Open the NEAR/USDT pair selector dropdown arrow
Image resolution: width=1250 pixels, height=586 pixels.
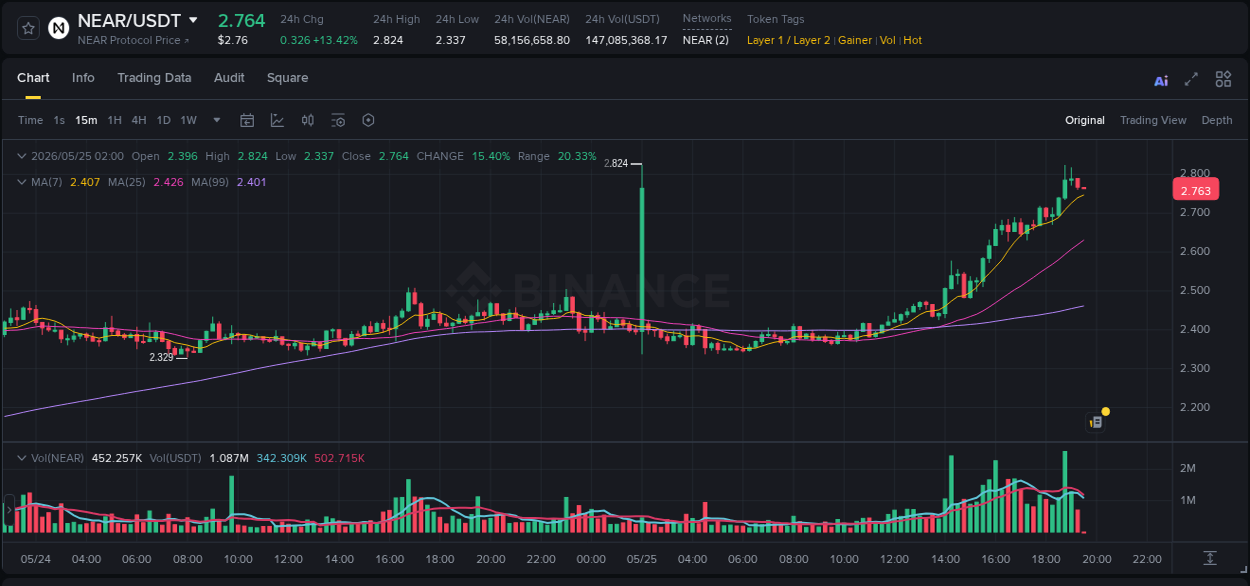pyautogui.click(x=193, y=20)
